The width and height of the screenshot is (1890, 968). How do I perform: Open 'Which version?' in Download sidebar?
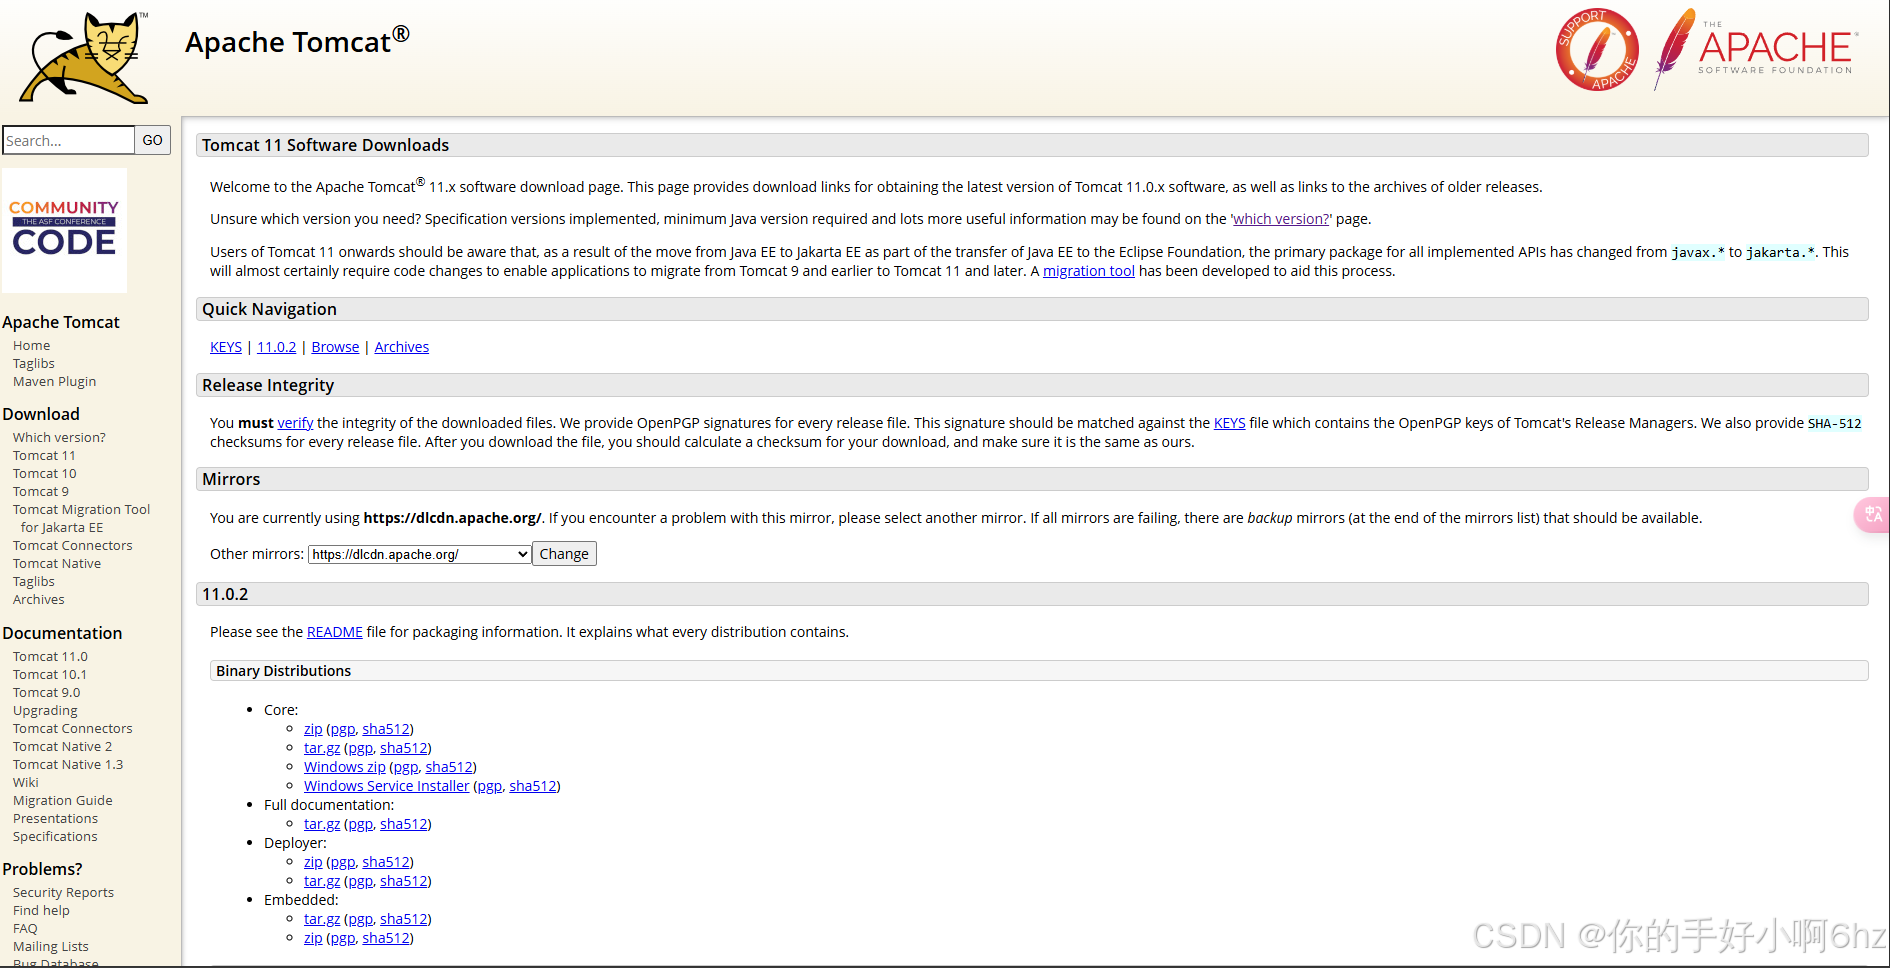pos(59,437)
